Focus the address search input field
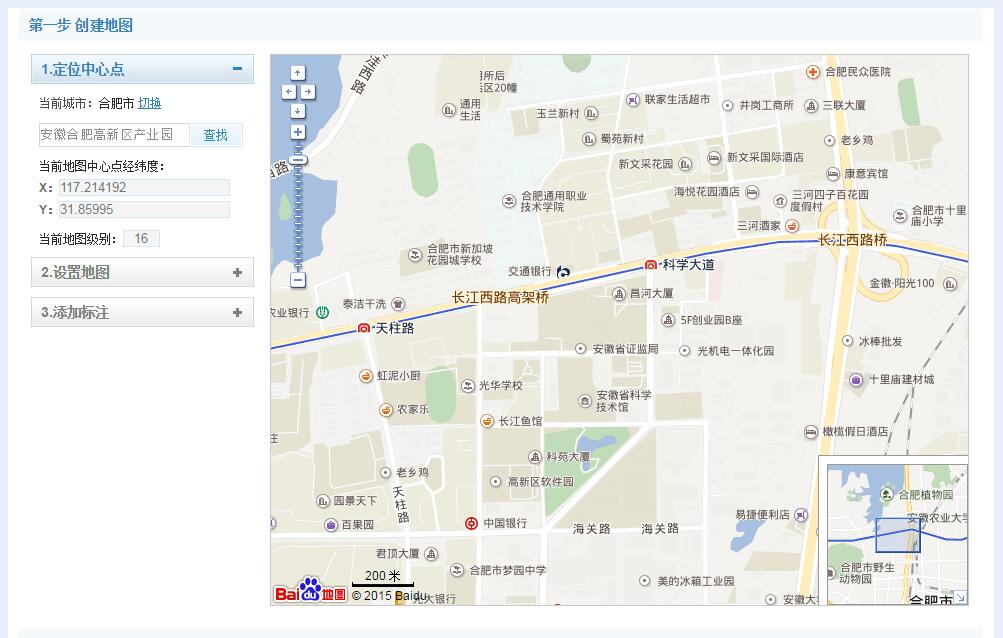 pos(114,134)
